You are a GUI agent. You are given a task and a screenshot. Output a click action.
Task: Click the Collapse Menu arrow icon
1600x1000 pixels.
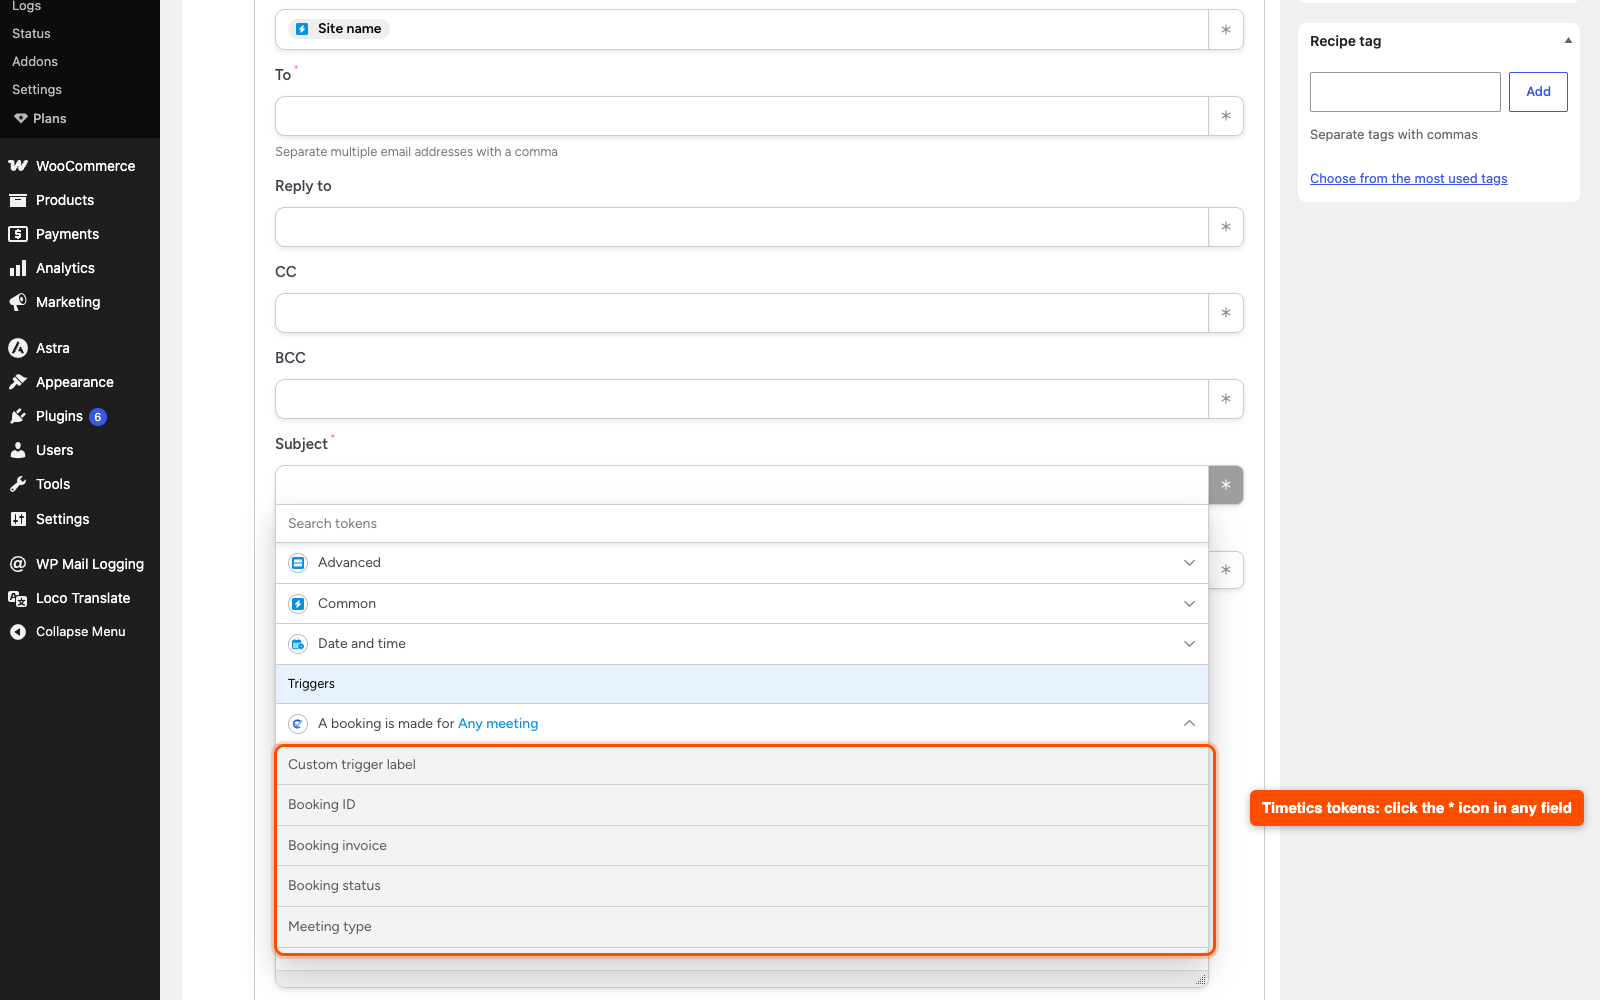coord(18,632)
